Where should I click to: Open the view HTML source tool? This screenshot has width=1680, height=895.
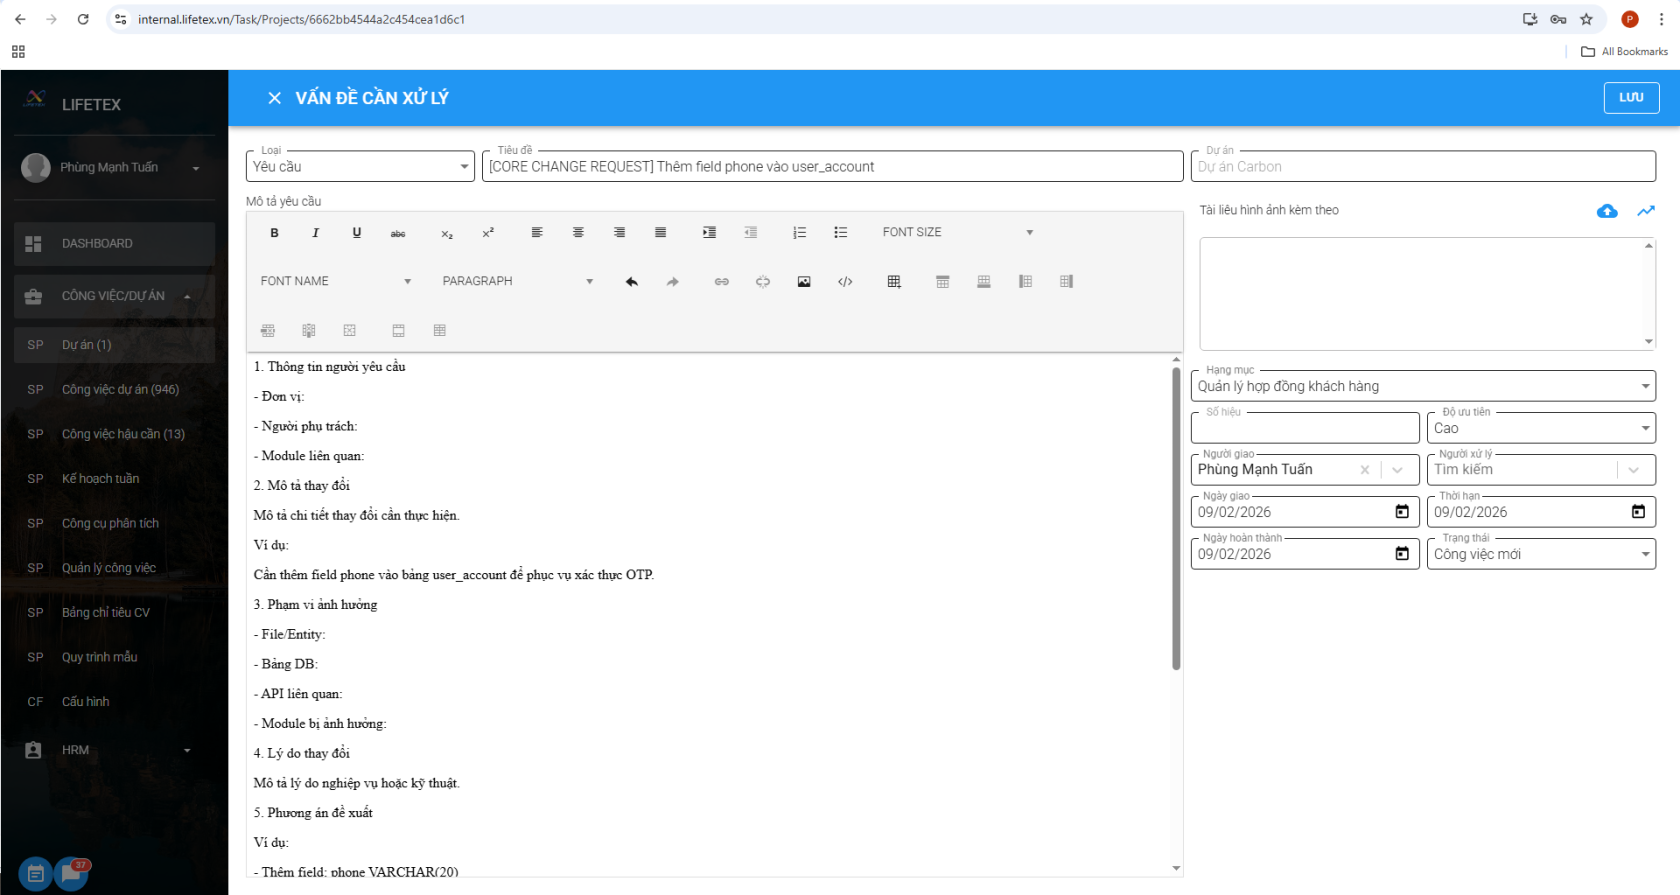[845, 282]
